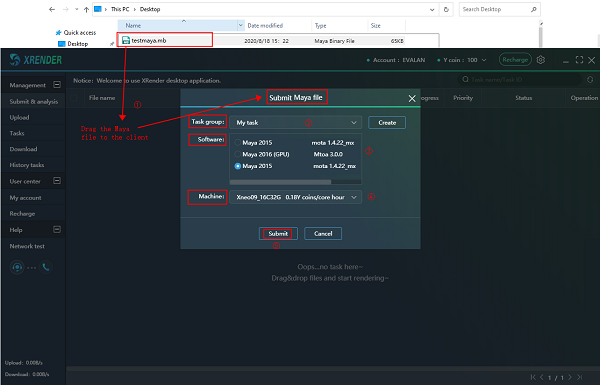Open Name column filter dropdown

click(241, 26)
